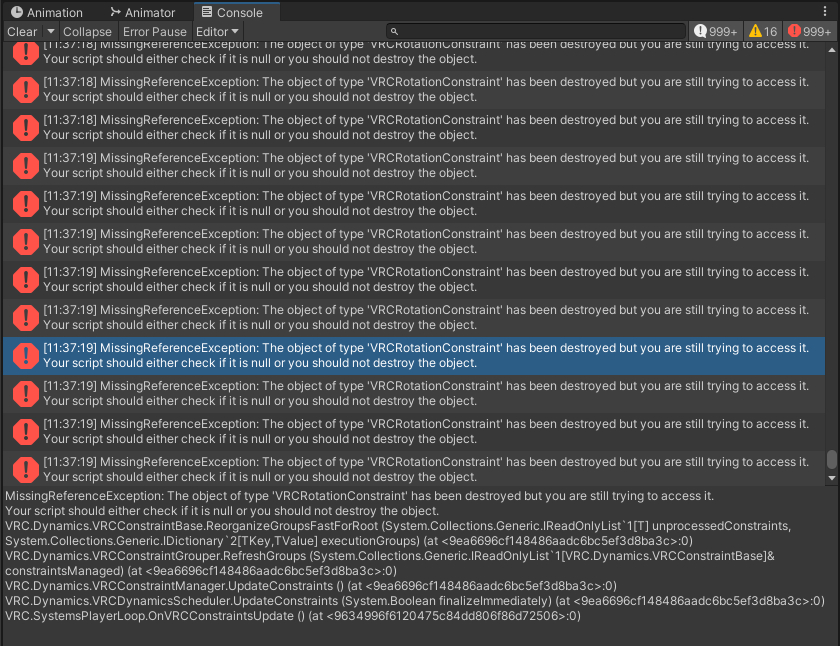Screen dimensions: 840x646
Task: Click the magnifier icon in search box
Action: 396,31
